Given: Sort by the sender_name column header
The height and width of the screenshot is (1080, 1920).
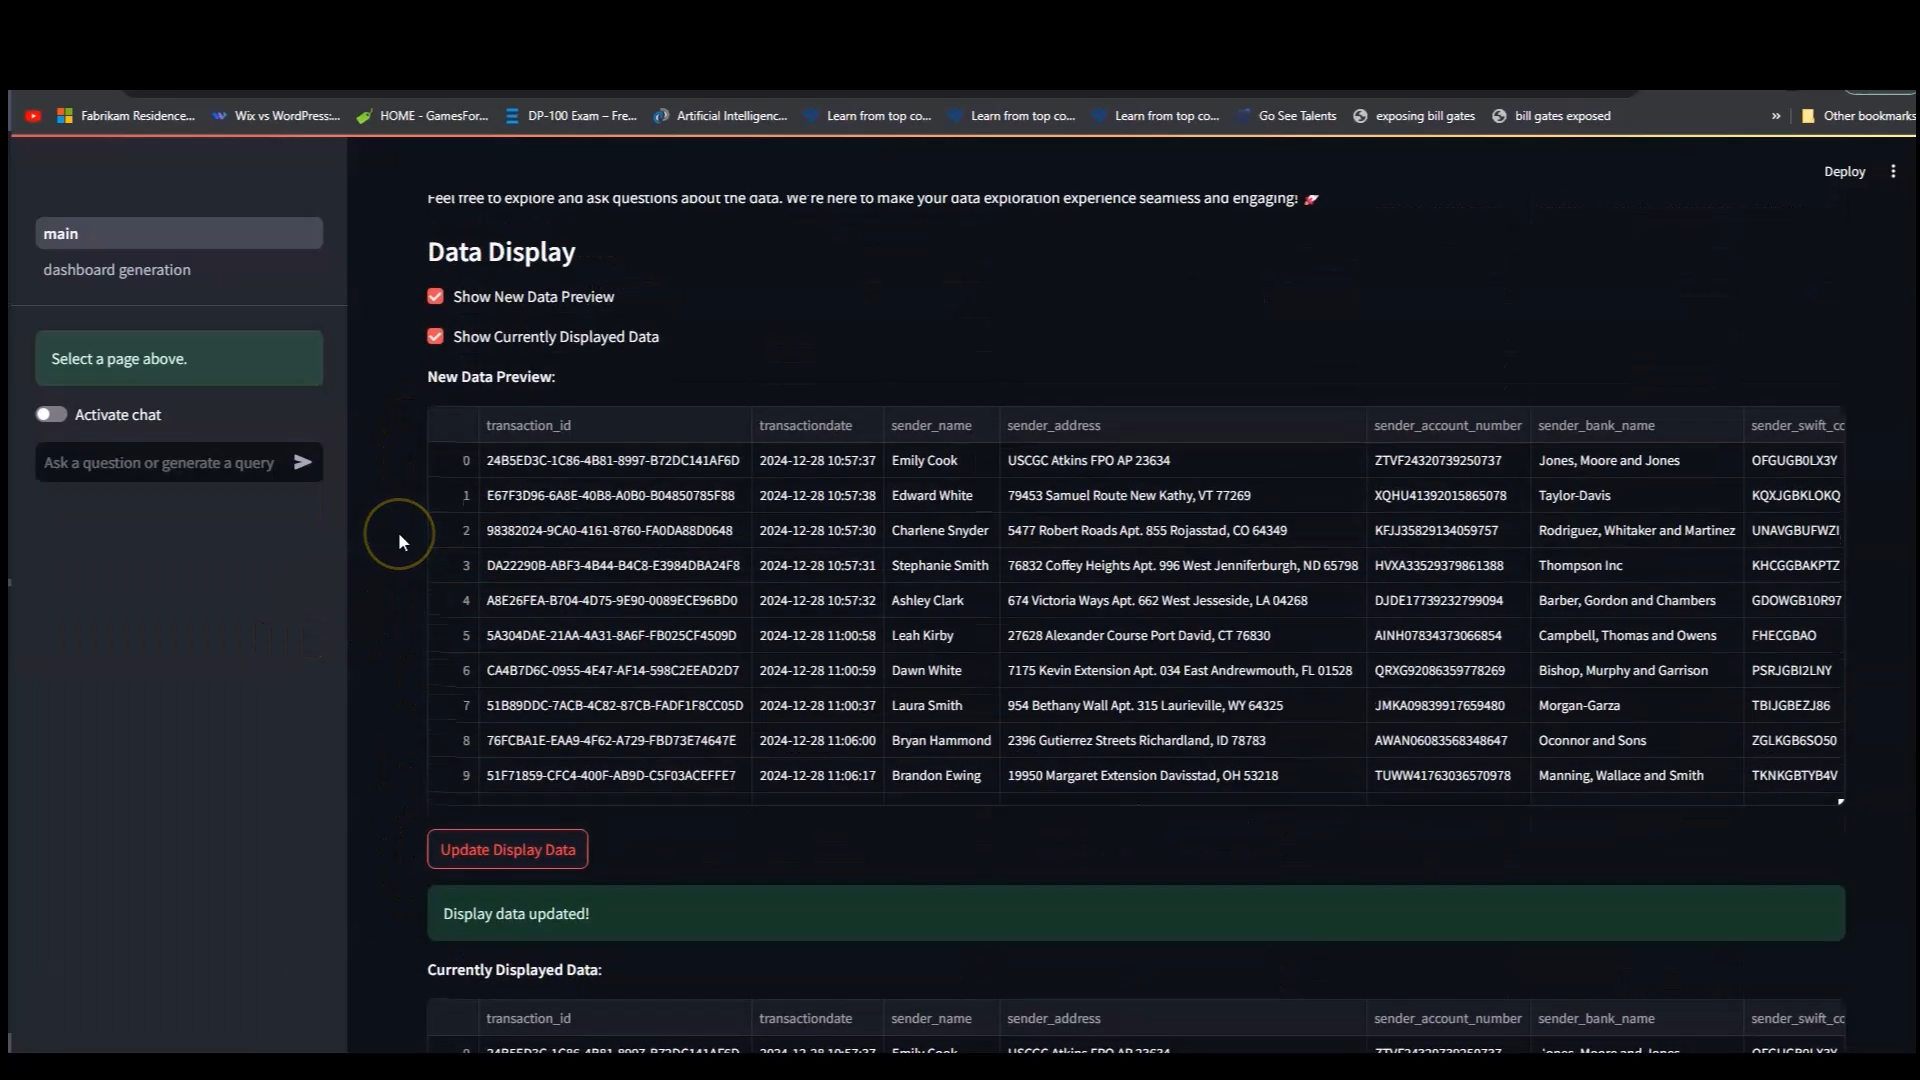Looking at the screenshot, I should click(x=931, y=425).
